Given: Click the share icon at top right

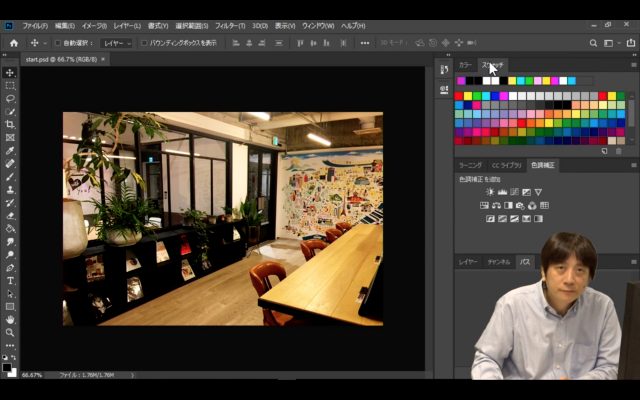Looking at the screenshot, I should [631, 42].
